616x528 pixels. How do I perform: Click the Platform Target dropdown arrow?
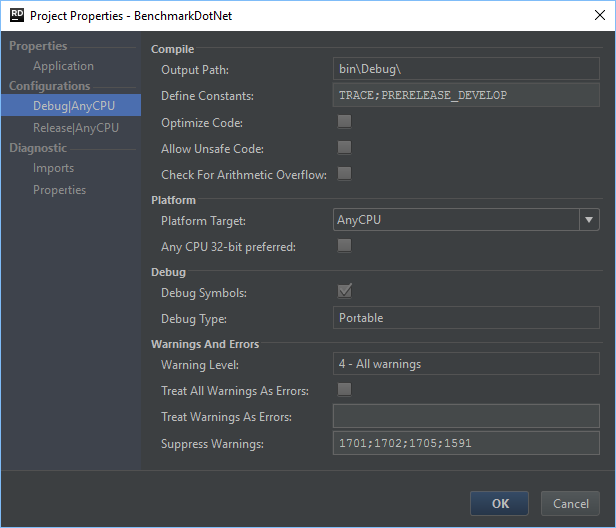pyautogui.click(x=589, y=220)
